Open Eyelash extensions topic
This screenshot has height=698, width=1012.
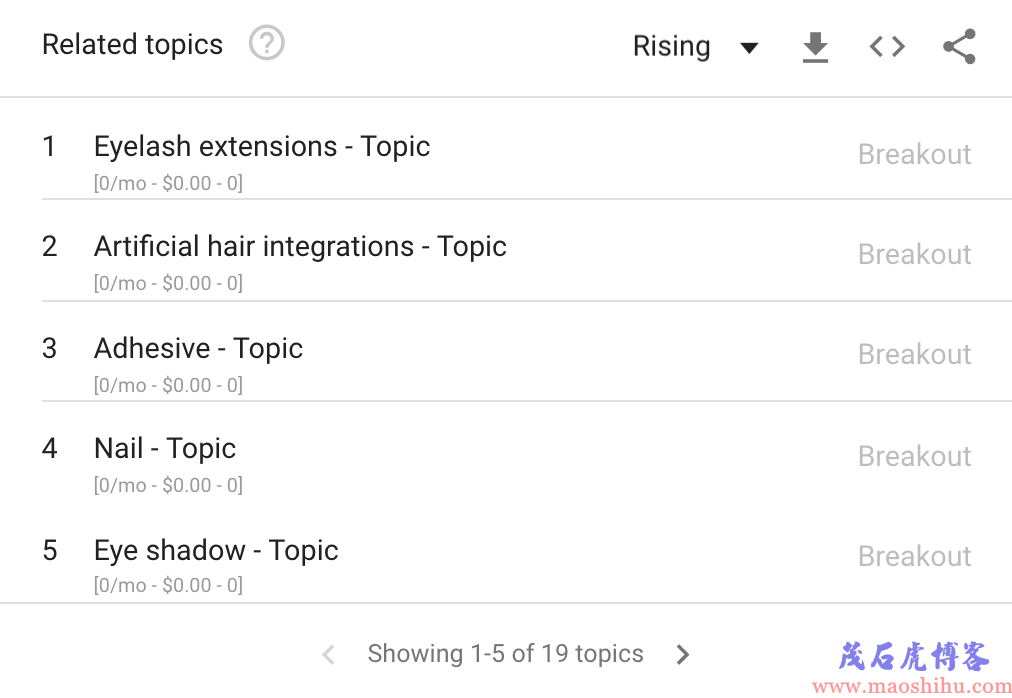click(x=262, y=147)
